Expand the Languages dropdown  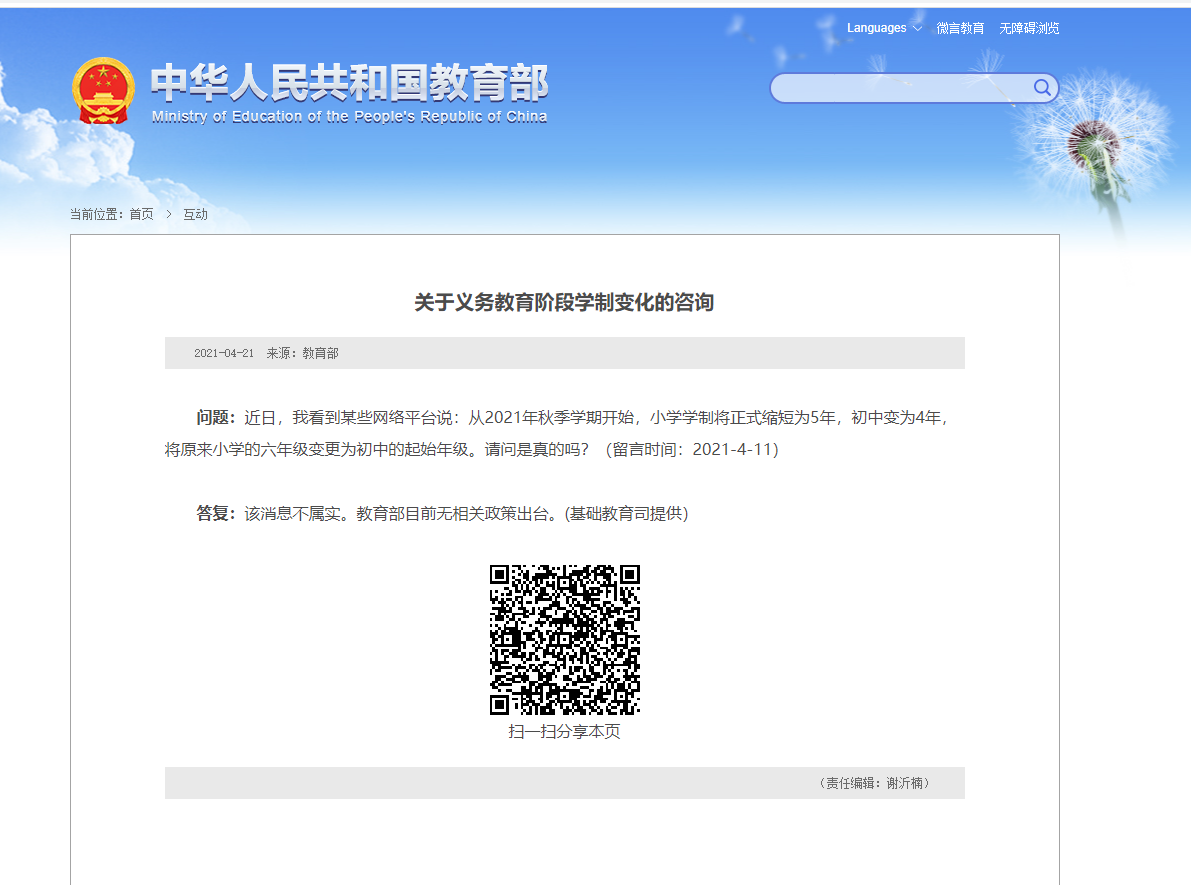884,28
